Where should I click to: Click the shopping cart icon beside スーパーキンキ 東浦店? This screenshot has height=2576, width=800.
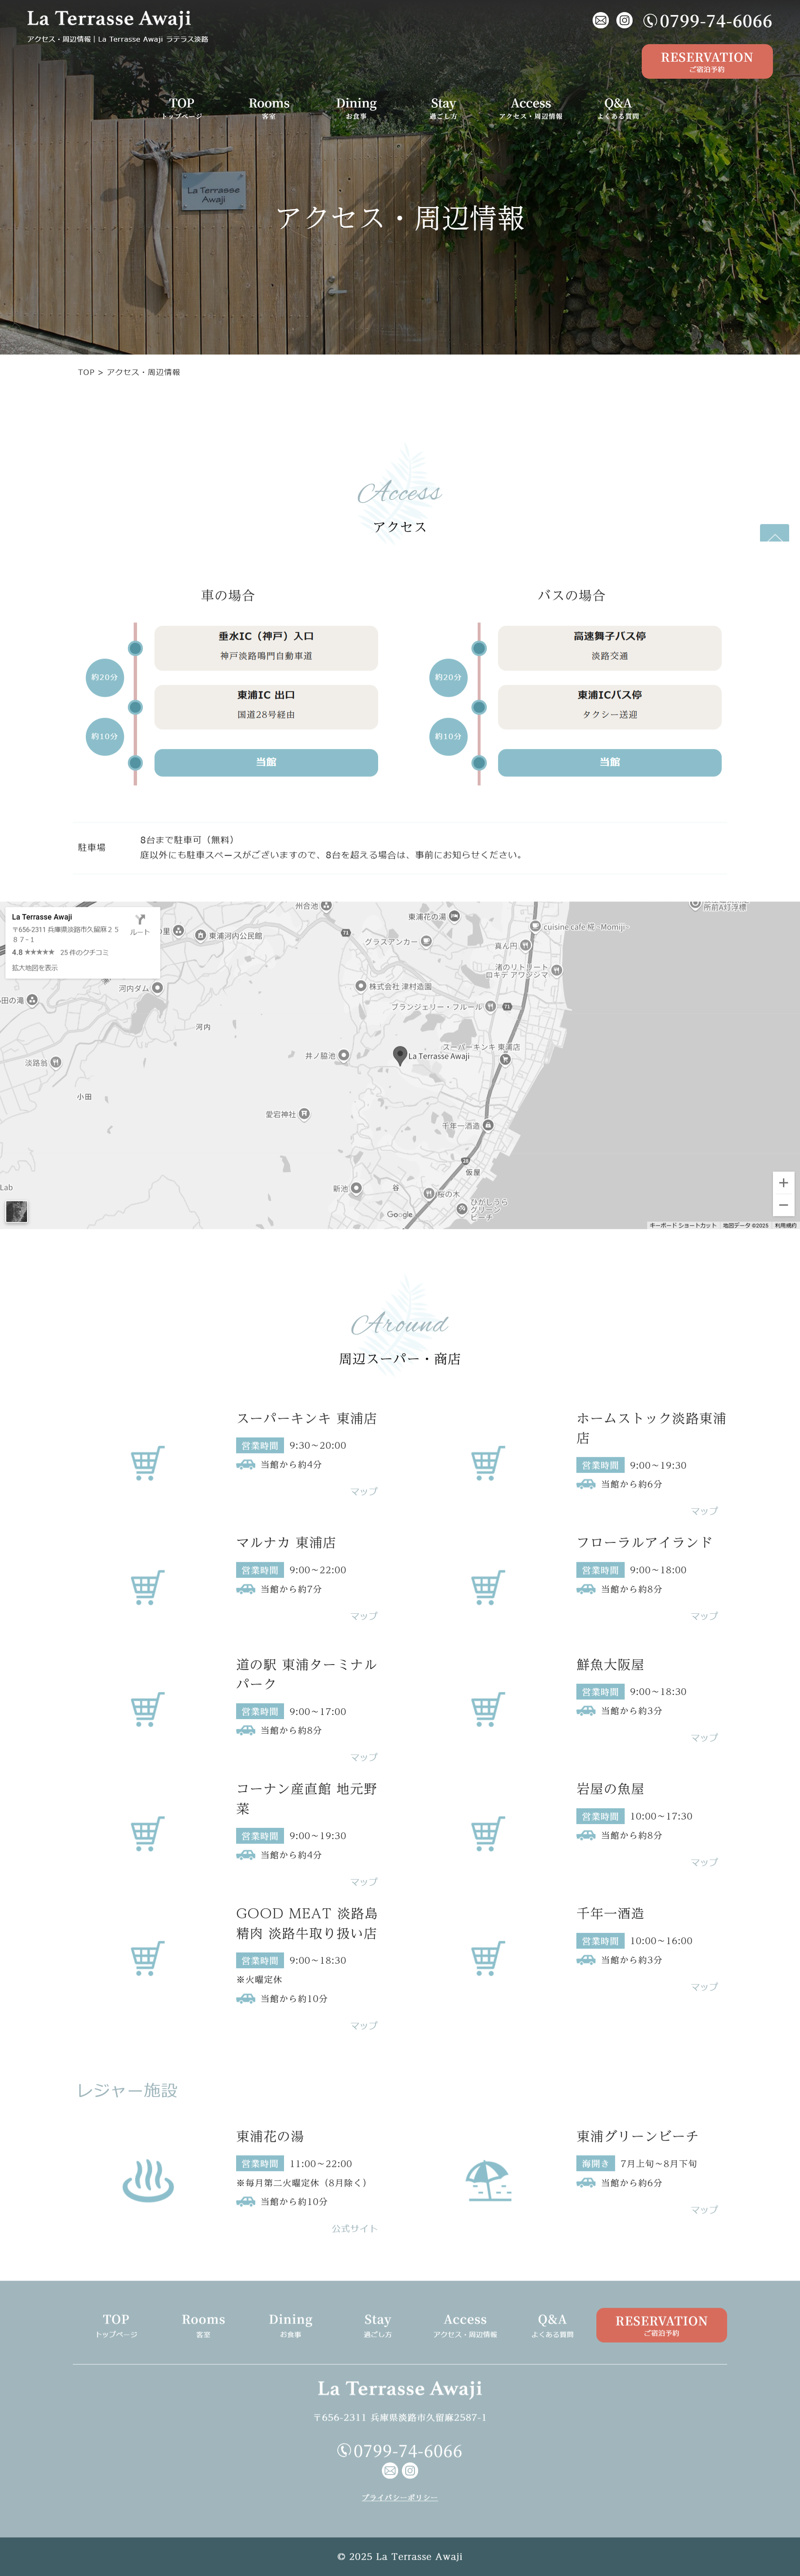[x=147, y=1463]
